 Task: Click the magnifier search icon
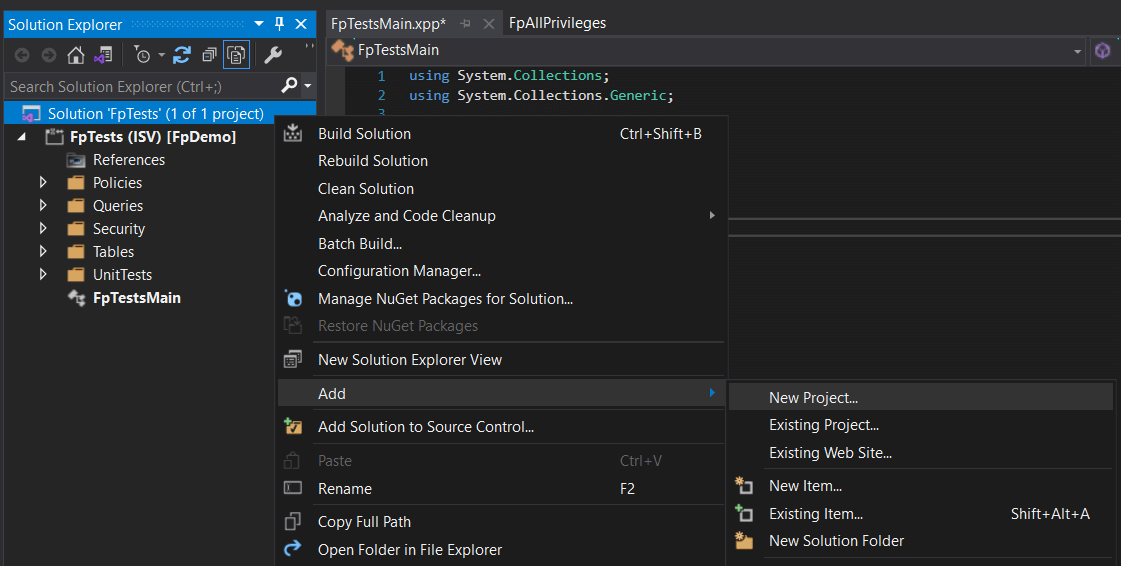289,86
